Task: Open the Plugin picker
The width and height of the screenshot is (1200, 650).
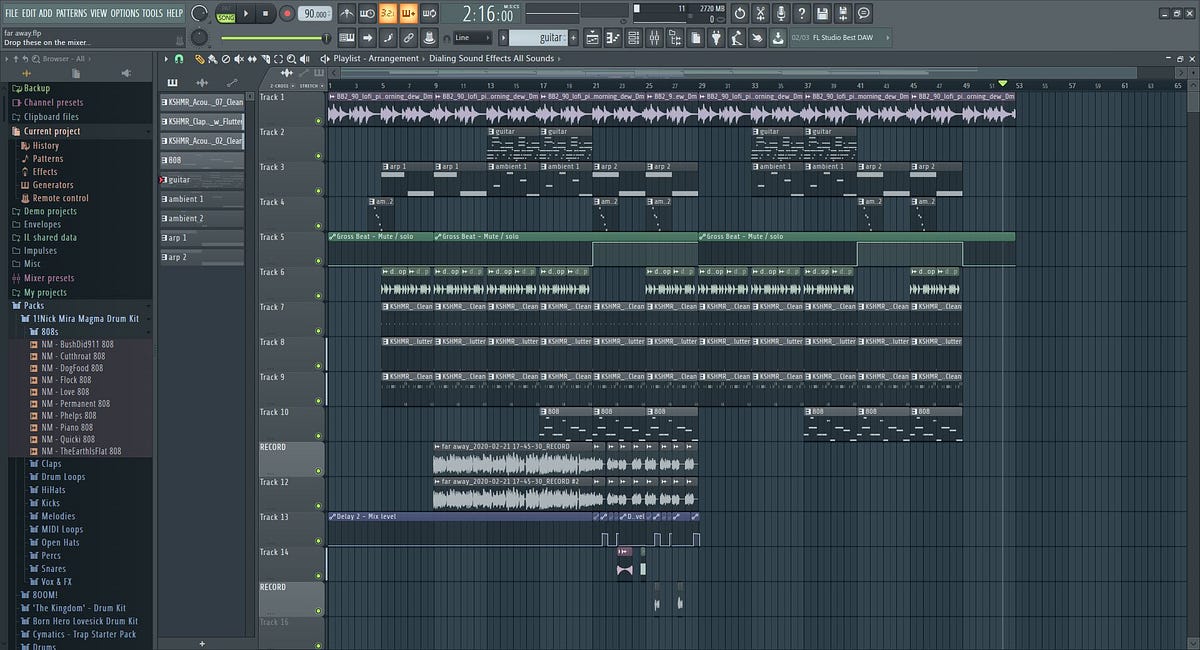Action: 714,38
